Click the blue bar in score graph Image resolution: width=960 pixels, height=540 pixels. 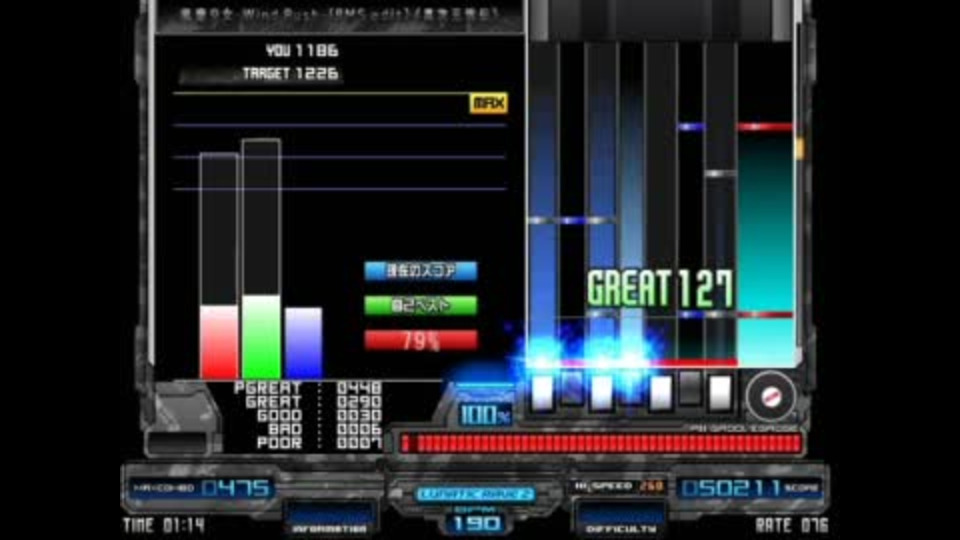tap(303, 343)
